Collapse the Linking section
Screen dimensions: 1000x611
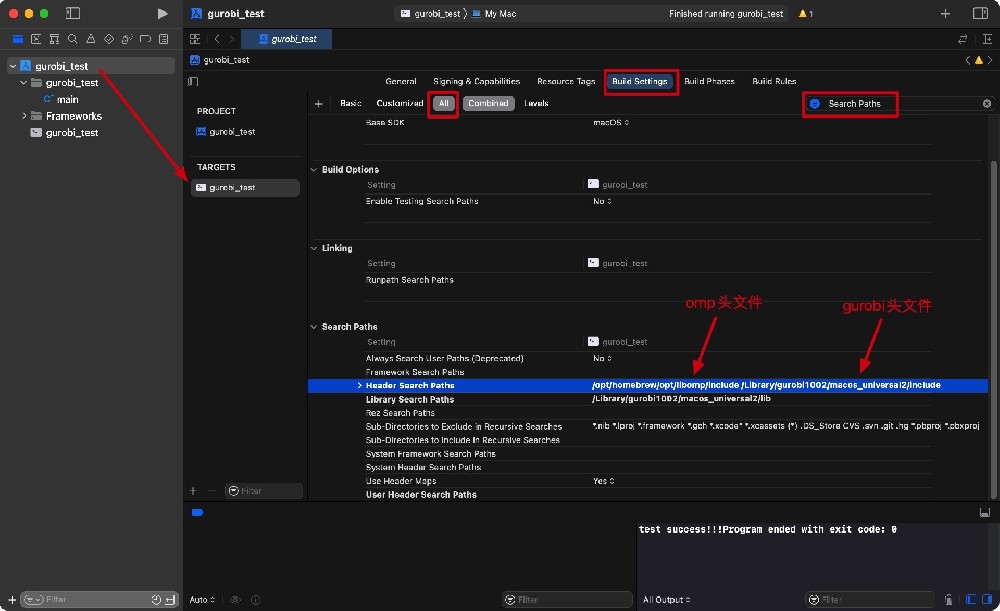pyautogui.click(x=314, y=248)
